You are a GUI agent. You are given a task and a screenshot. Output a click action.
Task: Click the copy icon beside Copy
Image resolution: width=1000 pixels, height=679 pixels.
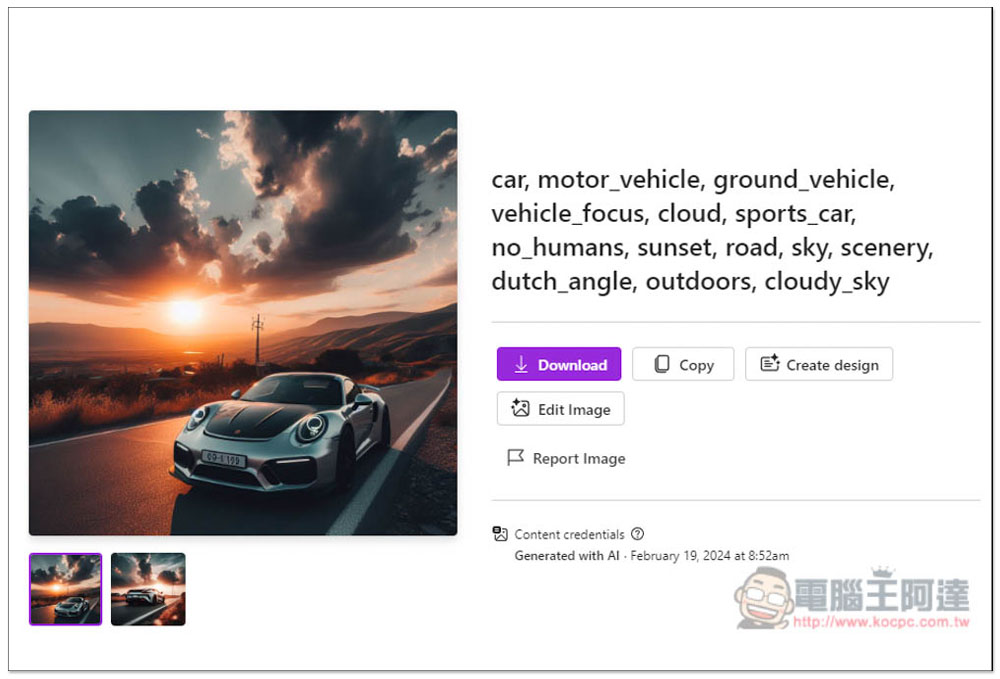tap(661, 365)
